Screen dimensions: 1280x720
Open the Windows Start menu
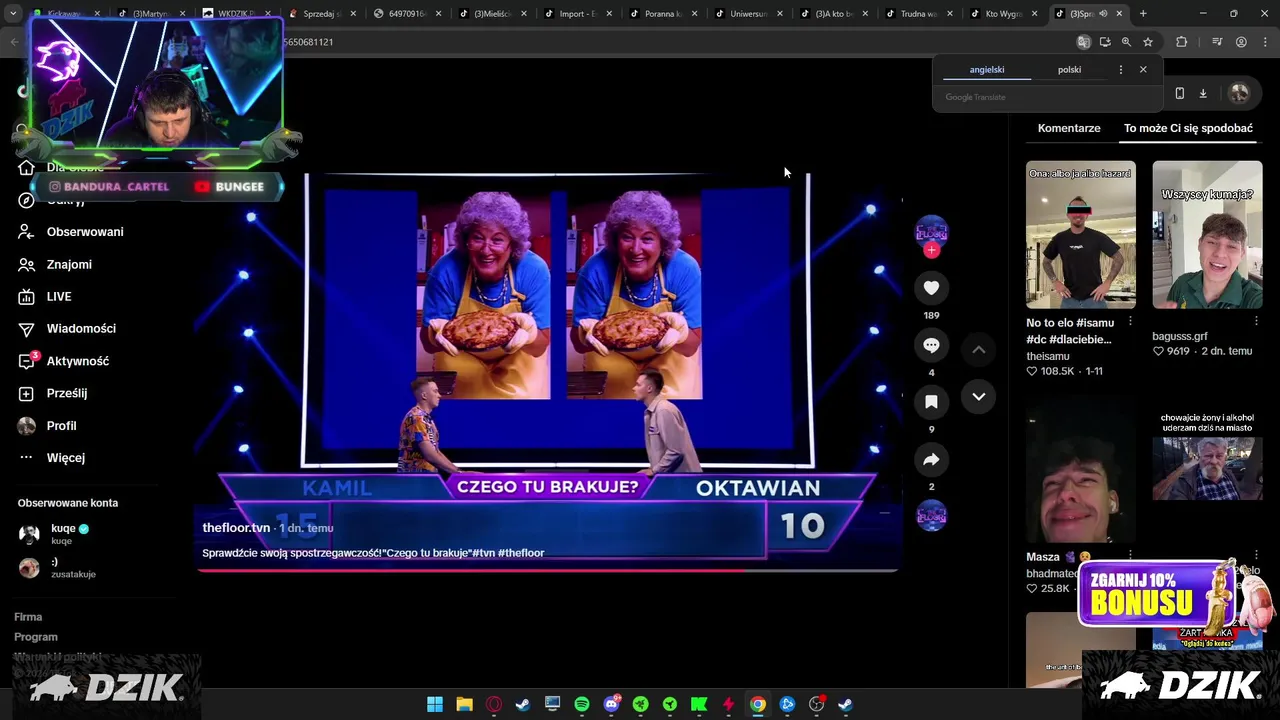point(435,704)
